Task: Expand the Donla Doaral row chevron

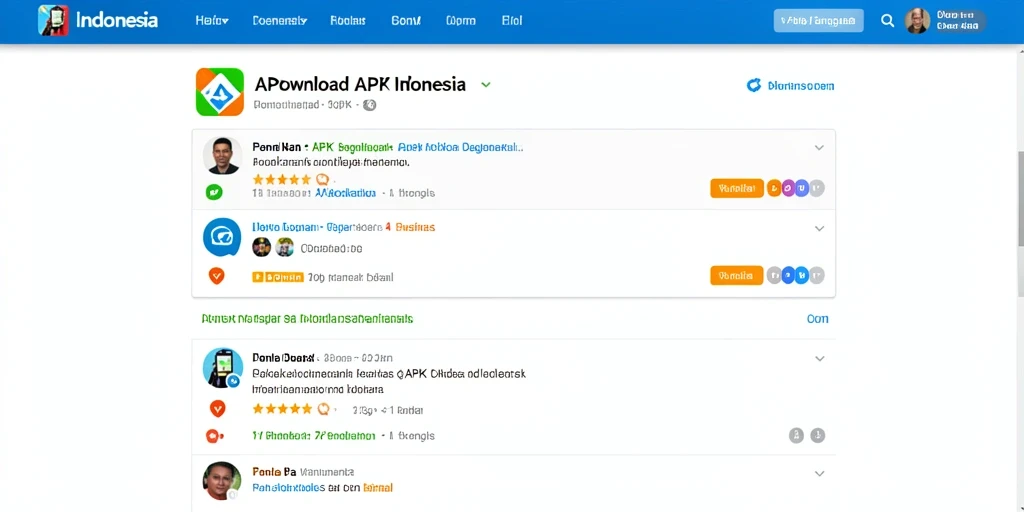Action: pos(819,359)
